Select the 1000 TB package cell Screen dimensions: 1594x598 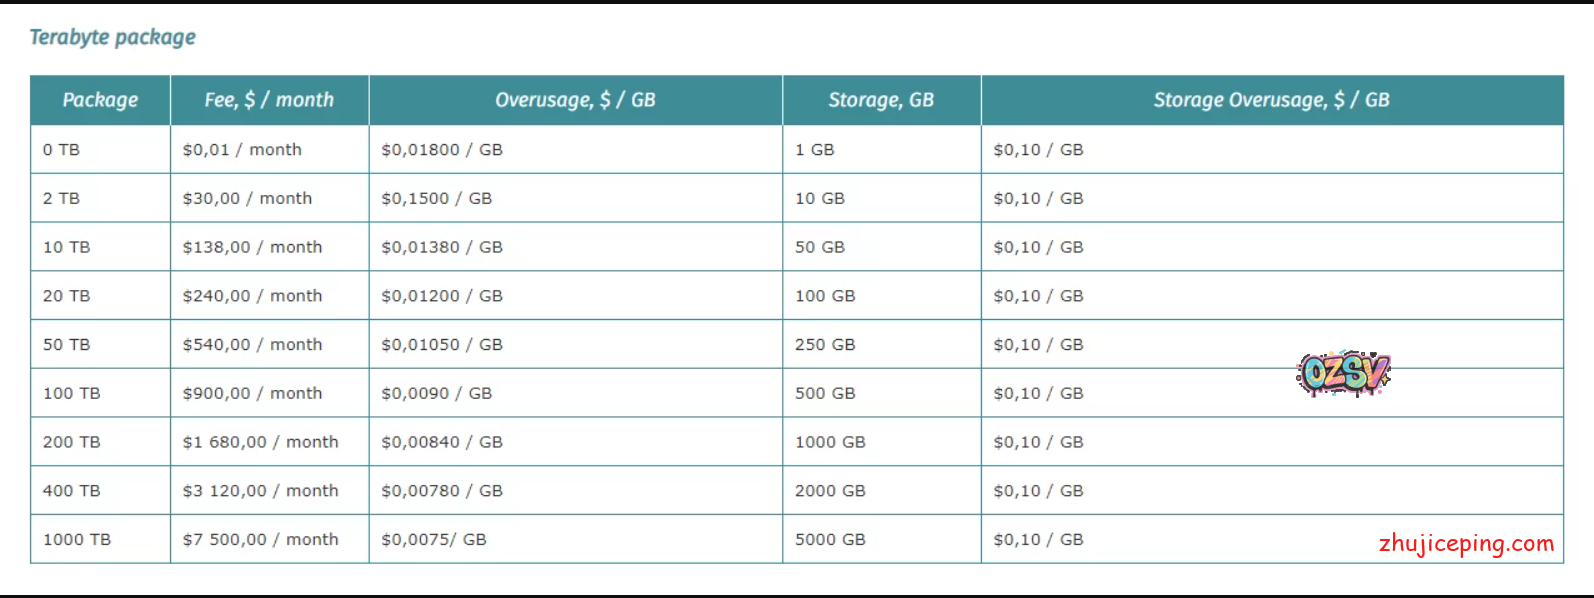point(77,539)
